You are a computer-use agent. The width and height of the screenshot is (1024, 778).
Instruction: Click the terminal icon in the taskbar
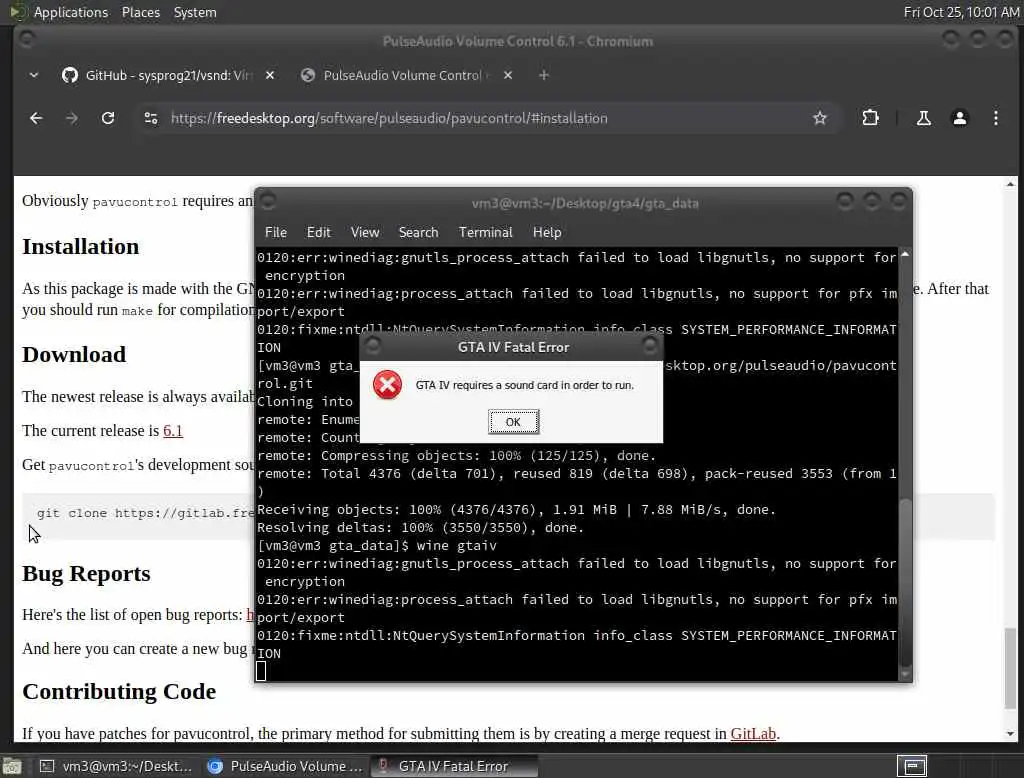tap(47, 766)
